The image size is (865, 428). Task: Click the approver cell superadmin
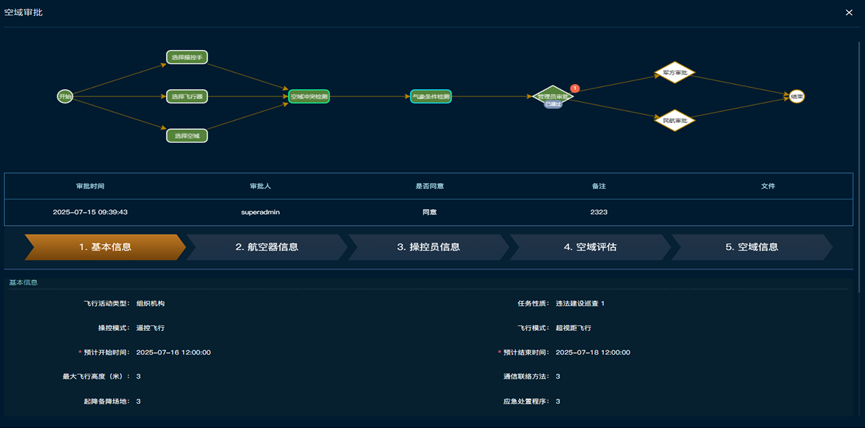[x=260, y=212]
